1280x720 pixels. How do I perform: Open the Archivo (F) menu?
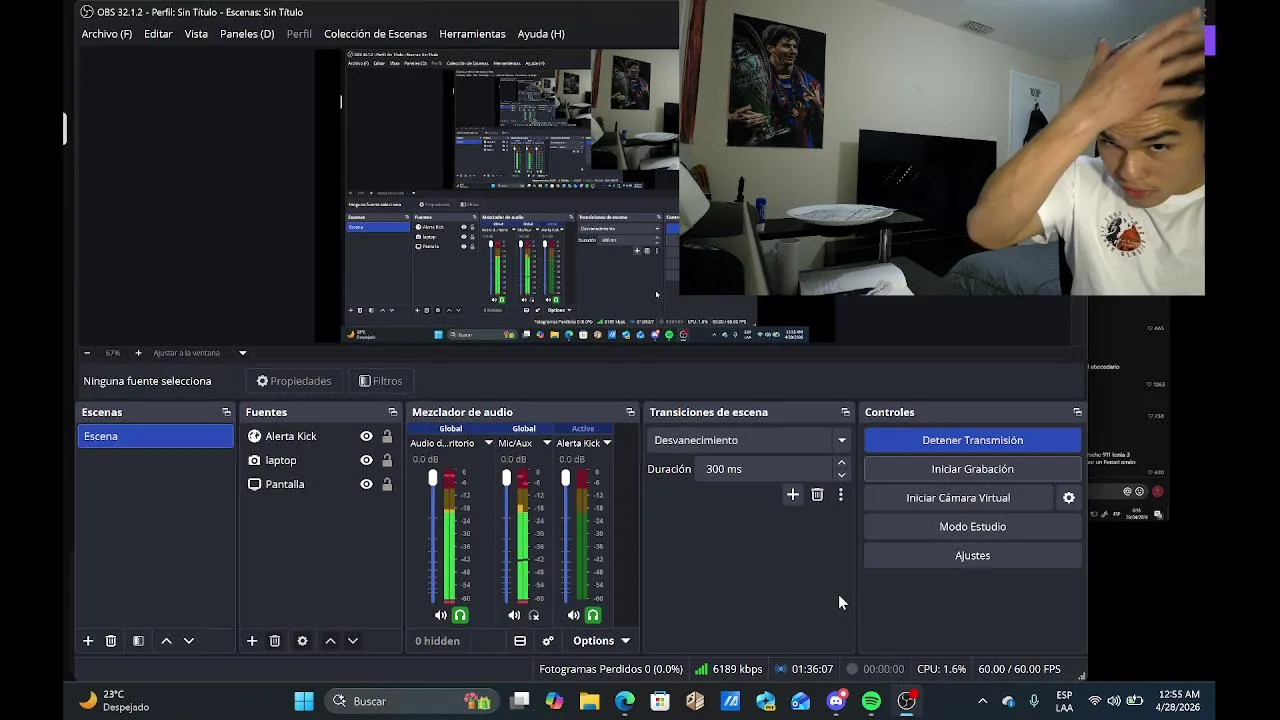[107, 34]
